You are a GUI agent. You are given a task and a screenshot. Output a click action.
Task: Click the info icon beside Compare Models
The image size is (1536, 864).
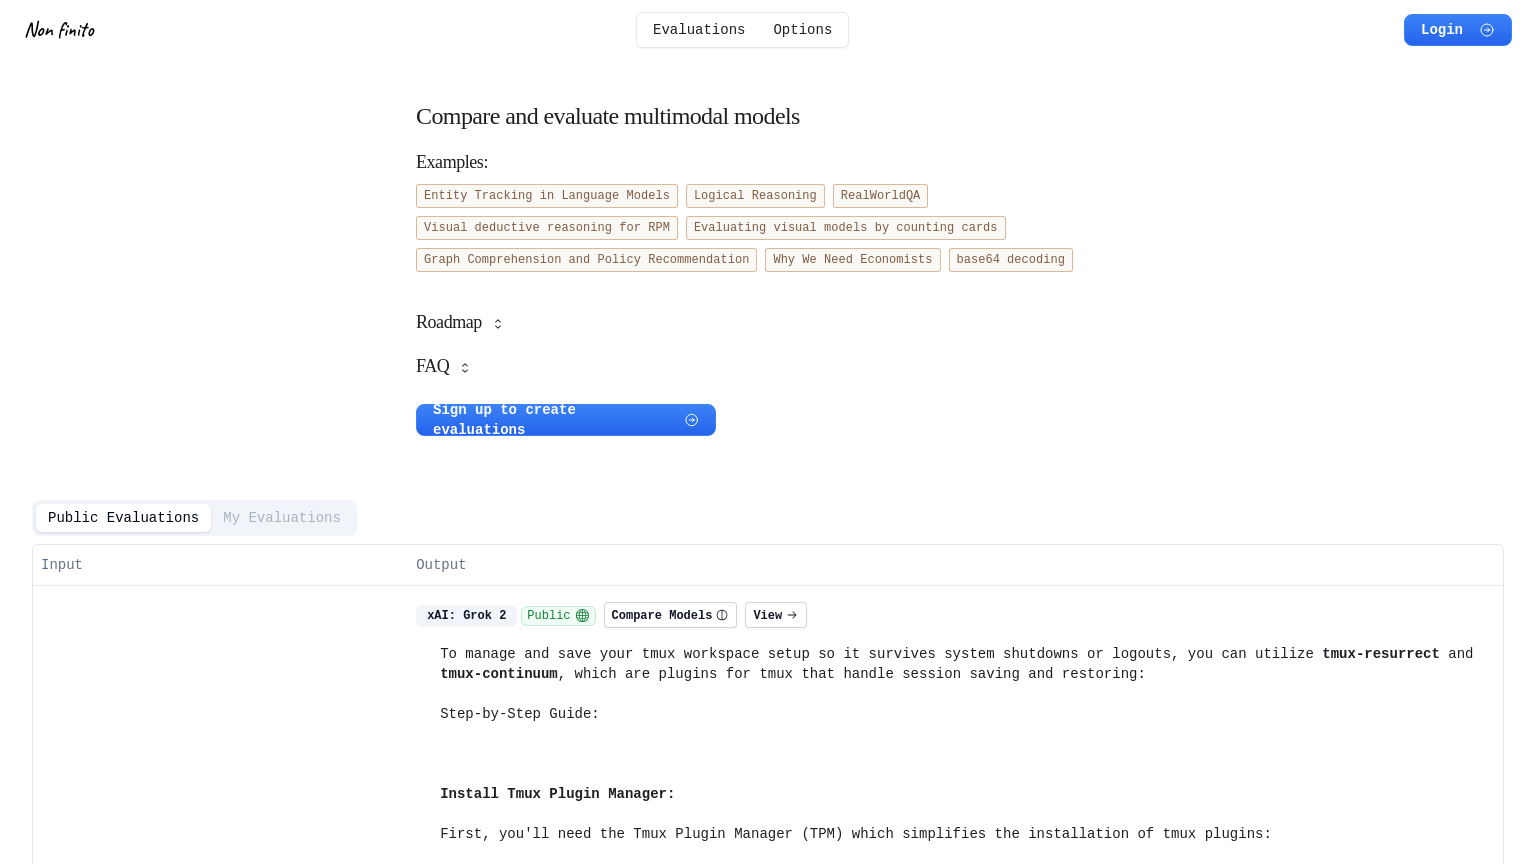tap(722, 616)
